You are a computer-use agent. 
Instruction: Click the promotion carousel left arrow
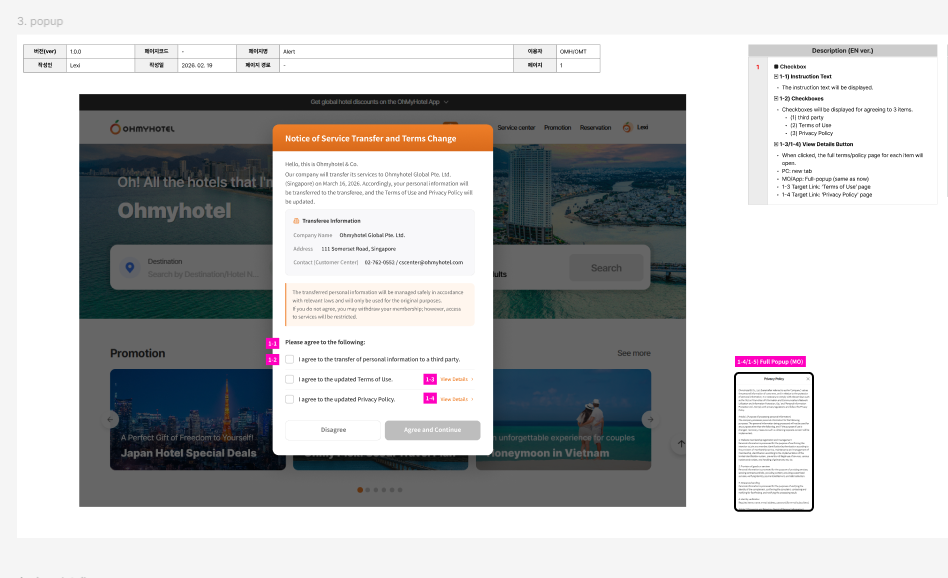110,419
